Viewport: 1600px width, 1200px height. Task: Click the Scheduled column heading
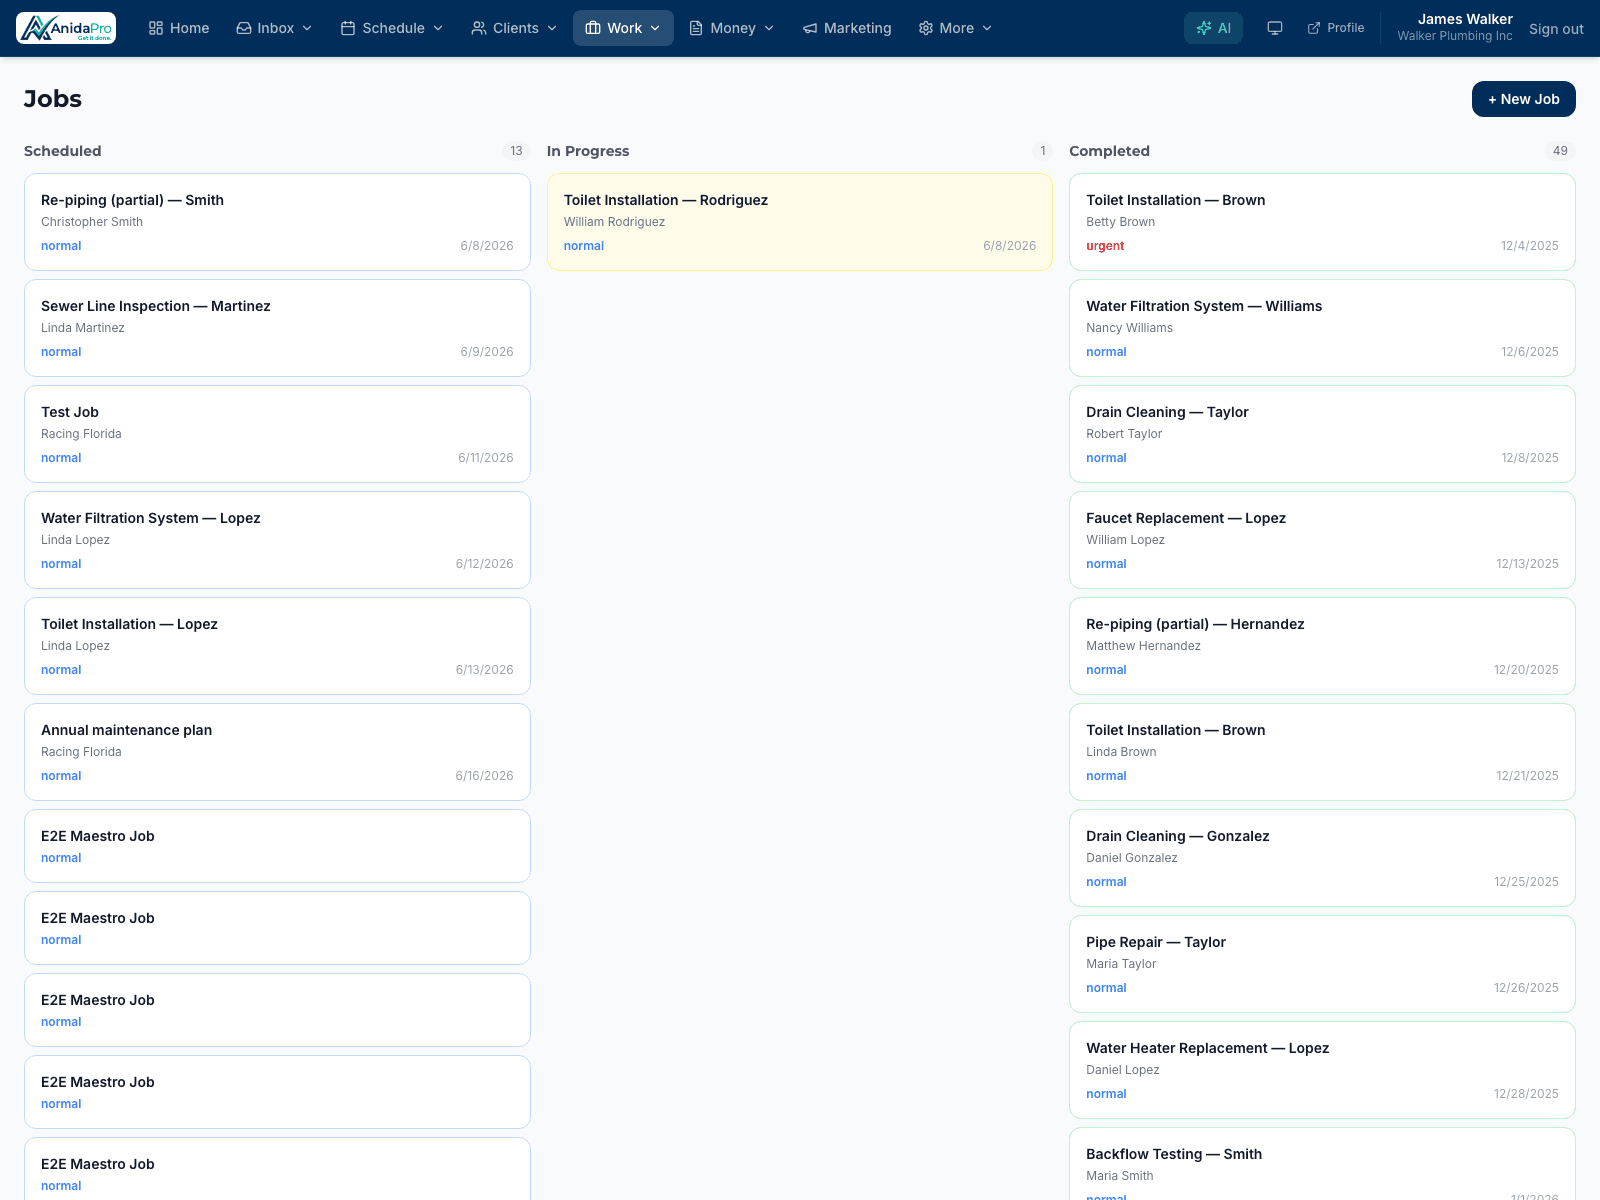(62, 151)
